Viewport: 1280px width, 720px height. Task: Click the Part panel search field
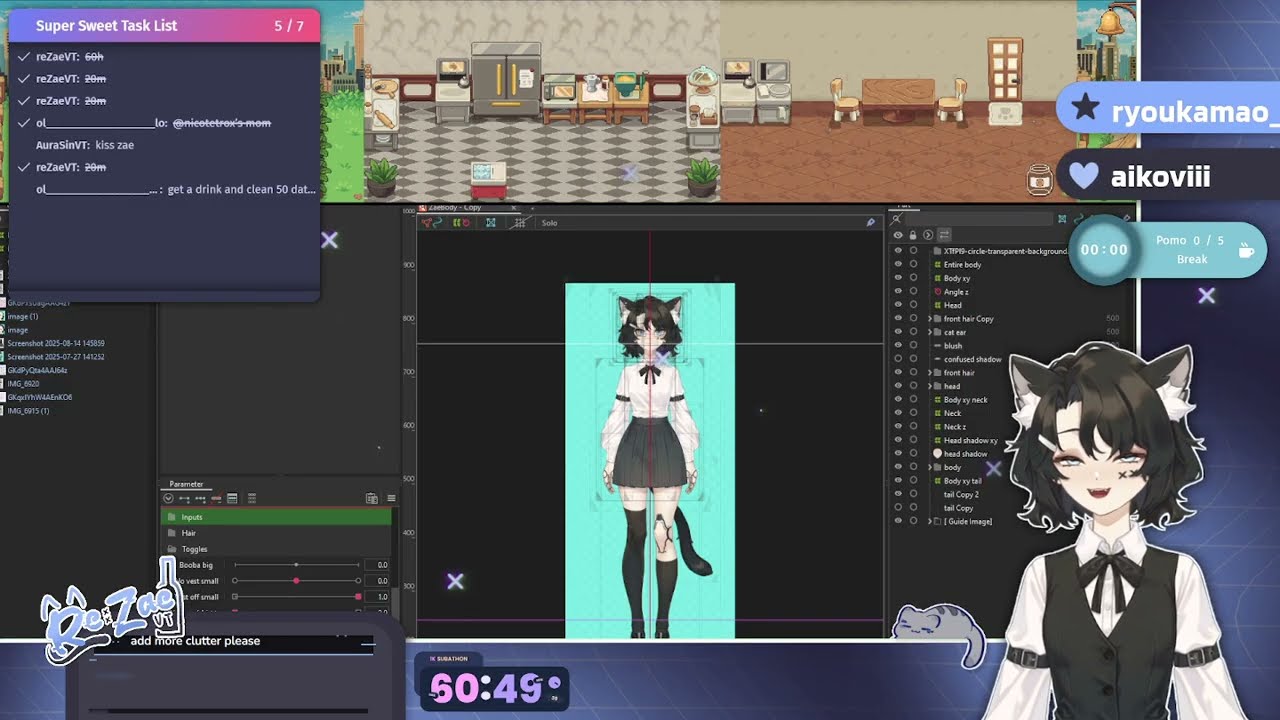tap(978, 219)
